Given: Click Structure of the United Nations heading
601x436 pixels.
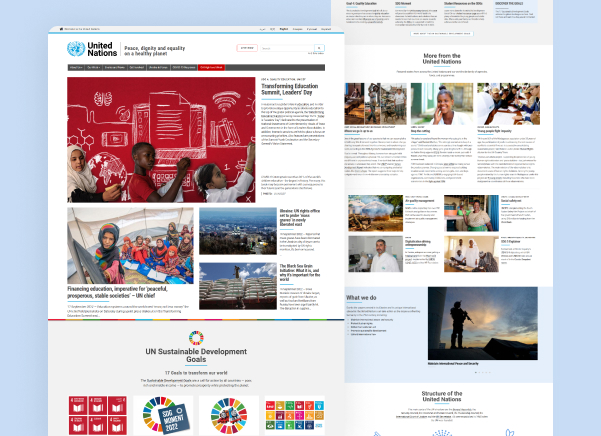Looking at the screenshot, I should [x=442, y=396].
